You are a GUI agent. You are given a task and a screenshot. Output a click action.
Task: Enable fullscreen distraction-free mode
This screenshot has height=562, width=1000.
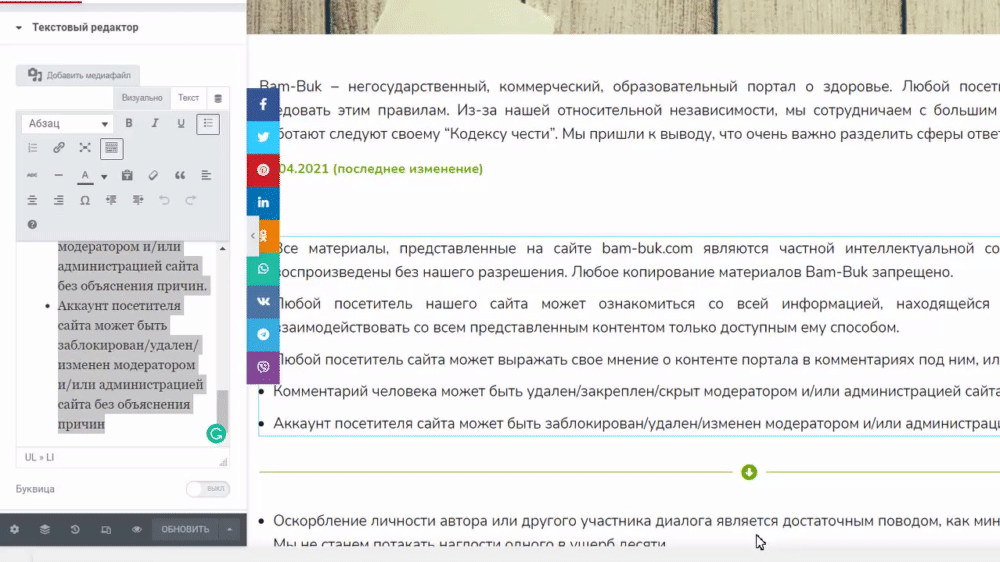click(x=85, y=148)
